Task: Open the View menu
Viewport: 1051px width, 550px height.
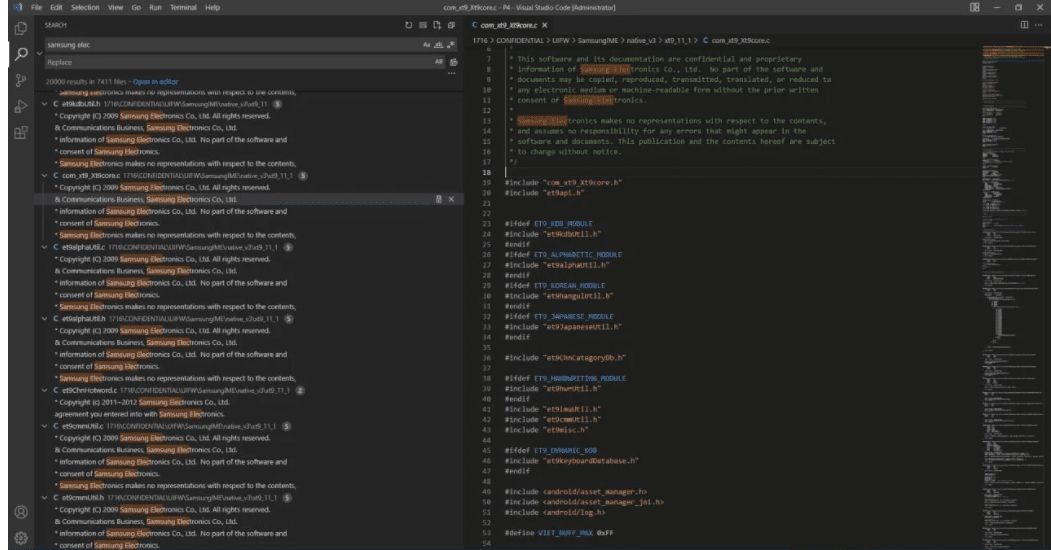Action: point(115,7)
